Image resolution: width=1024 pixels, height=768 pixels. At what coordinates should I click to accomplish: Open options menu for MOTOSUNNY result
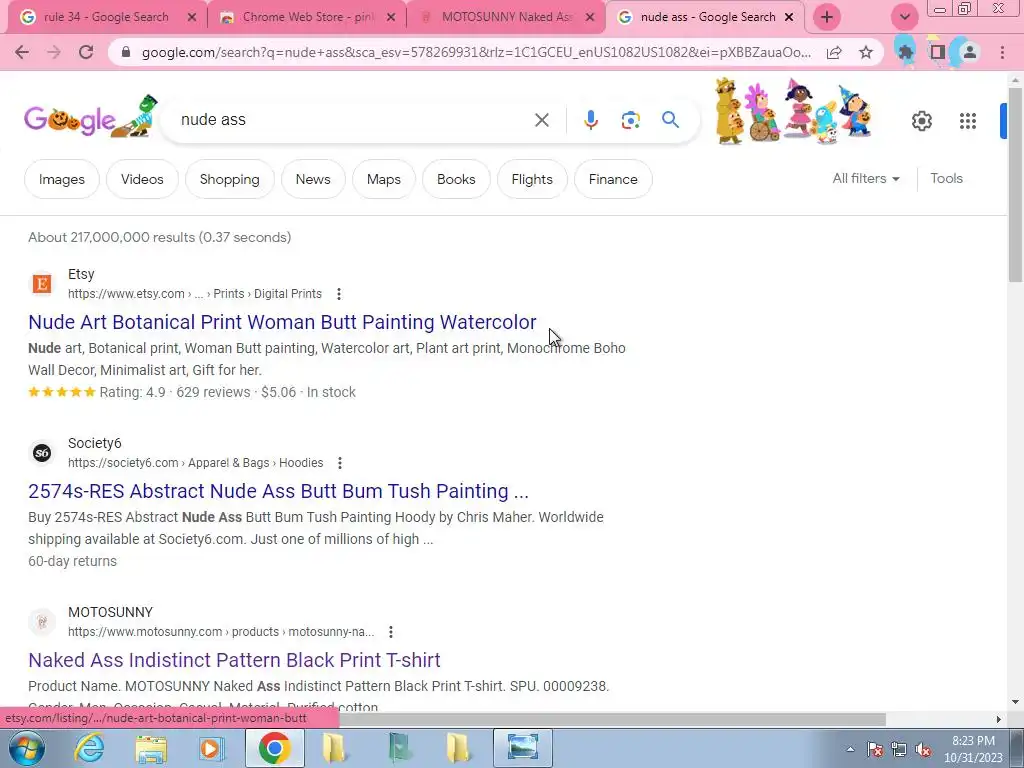click(391, 632)
